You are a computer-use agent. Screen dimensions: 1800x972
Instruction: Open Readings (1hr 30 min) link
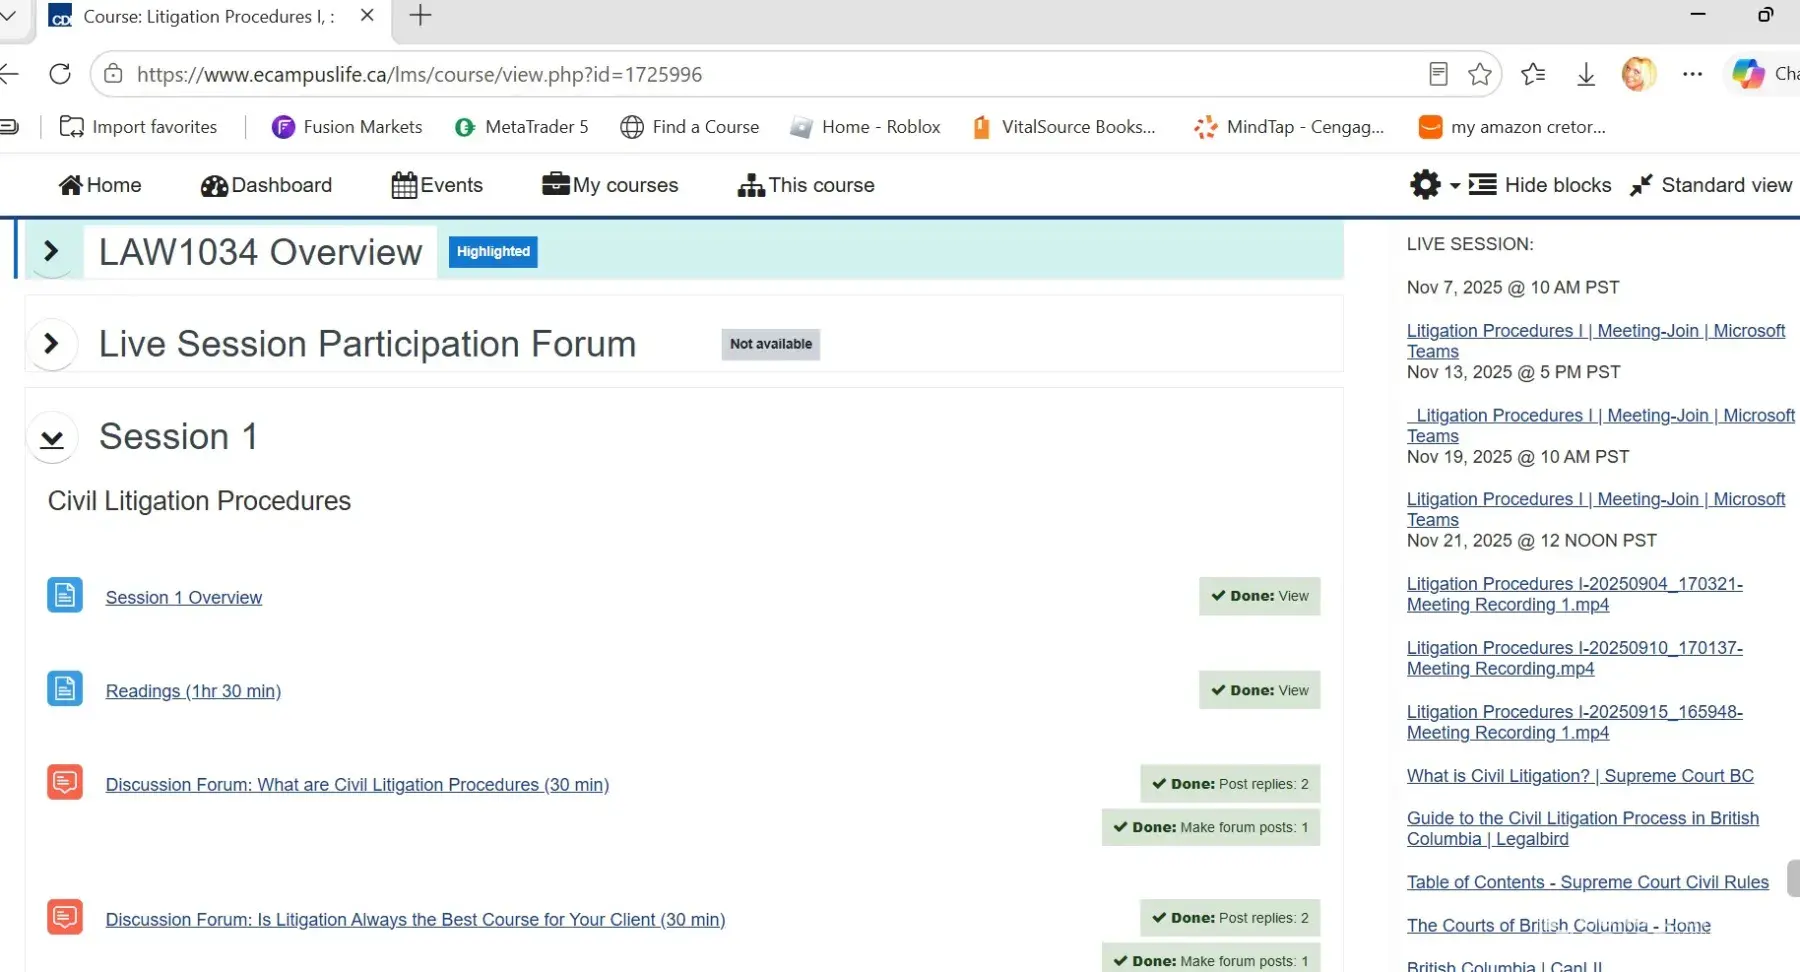click(193, 691)
